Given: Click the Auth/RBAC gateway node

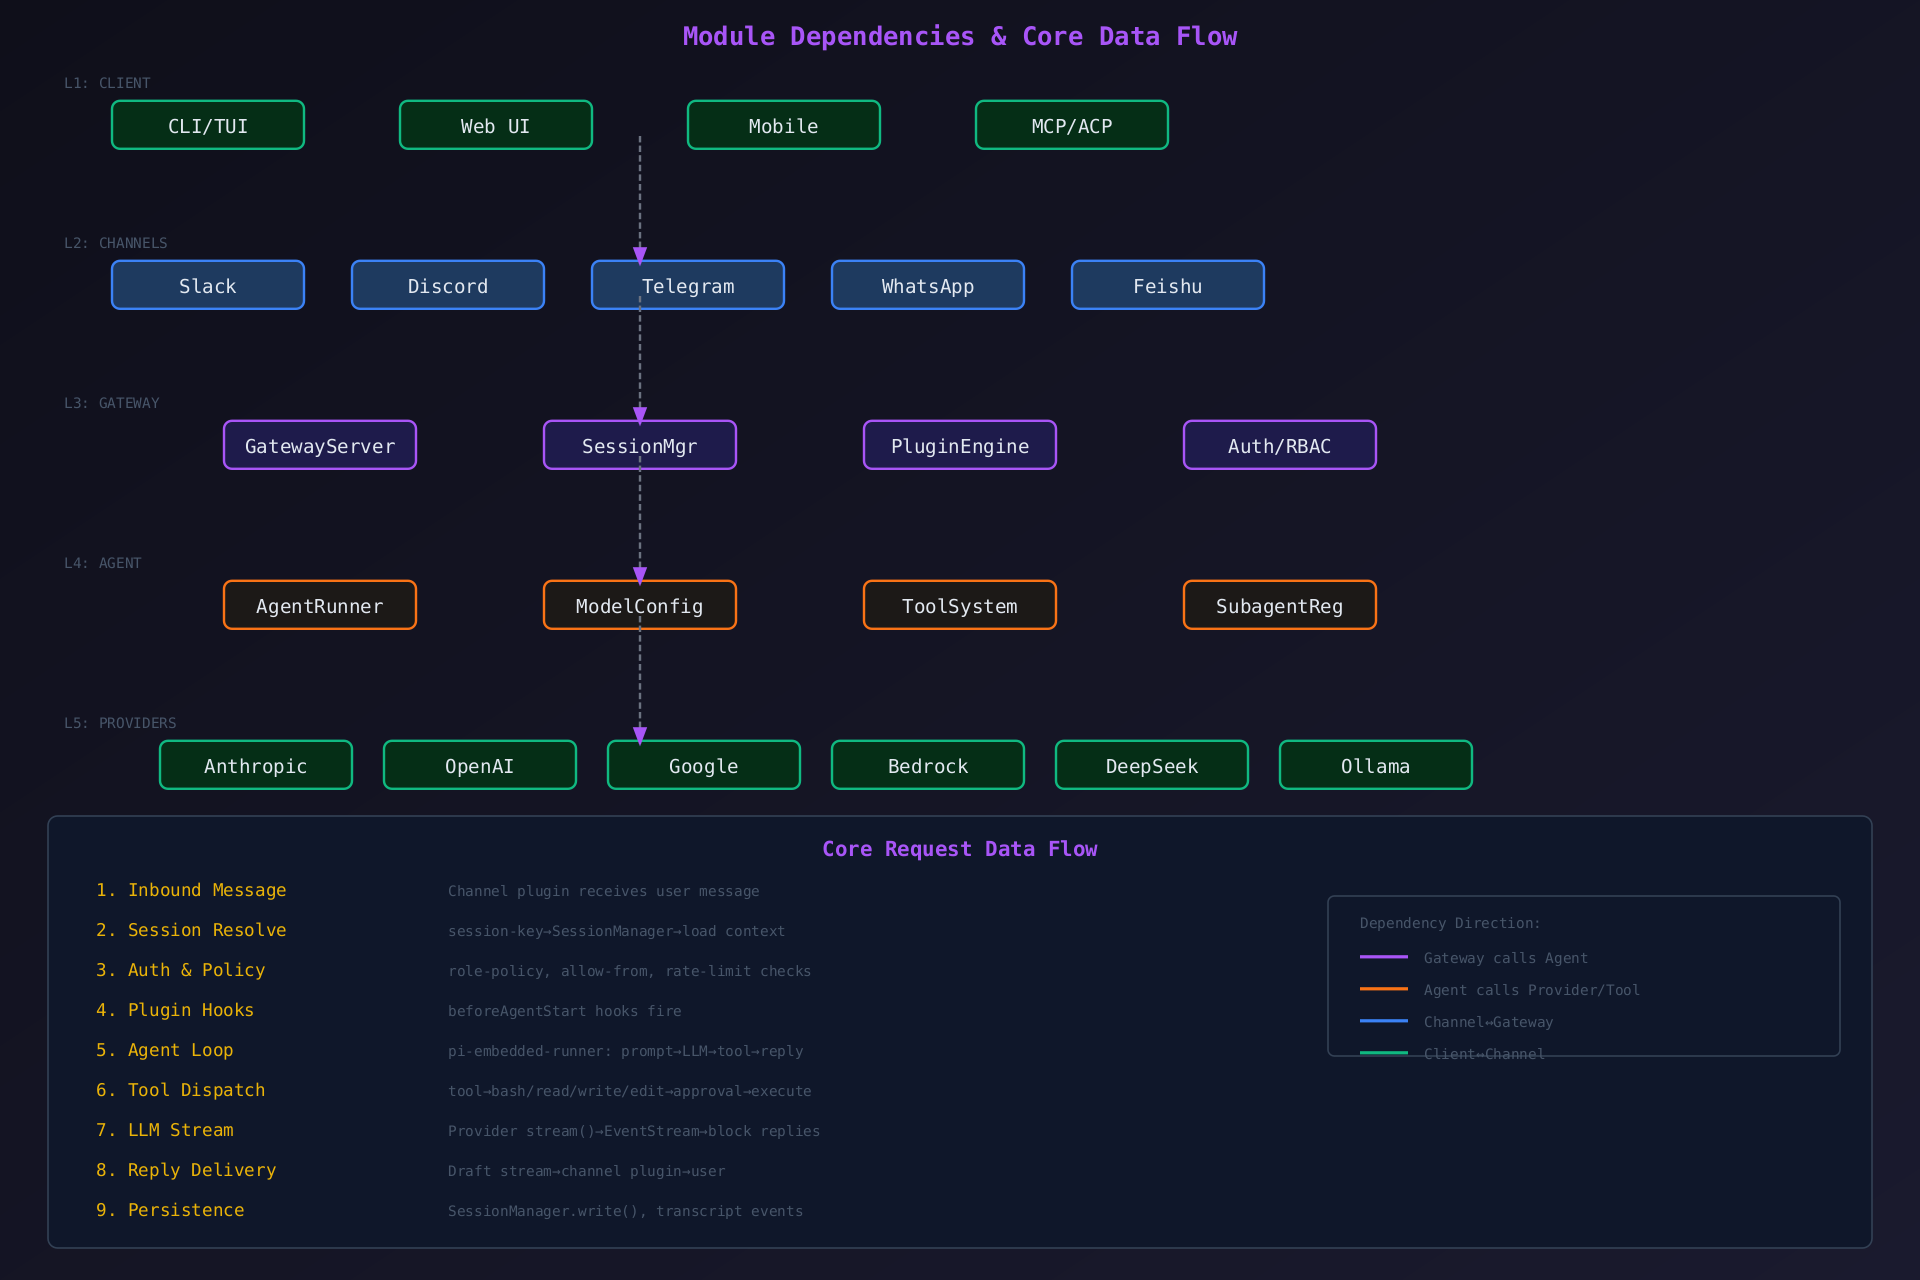Looking at the screenshot, I should click(x=1280, y=445).
